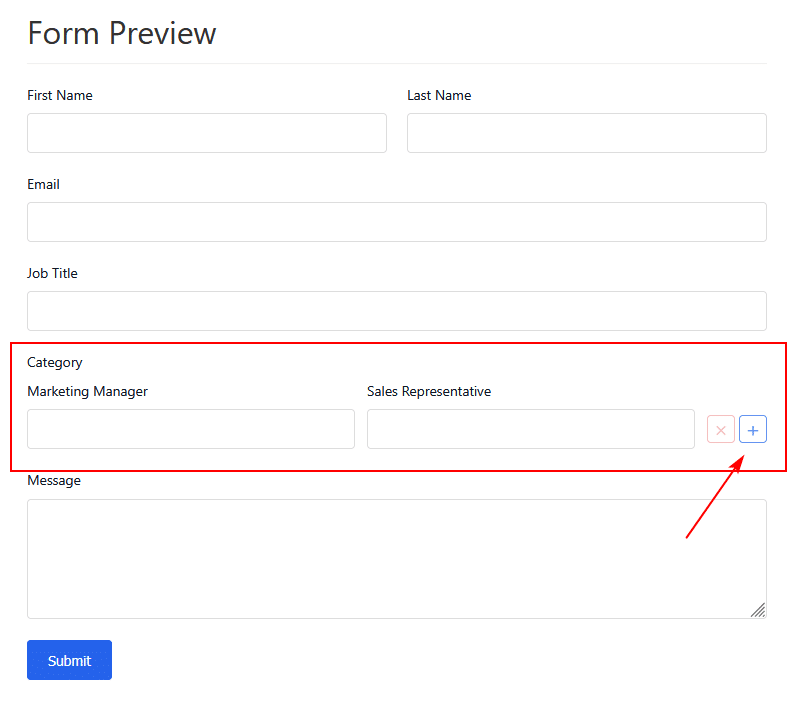Click the Form Preview heading
The width and height of the screenshot is (794, 705).
pos(122,34)
